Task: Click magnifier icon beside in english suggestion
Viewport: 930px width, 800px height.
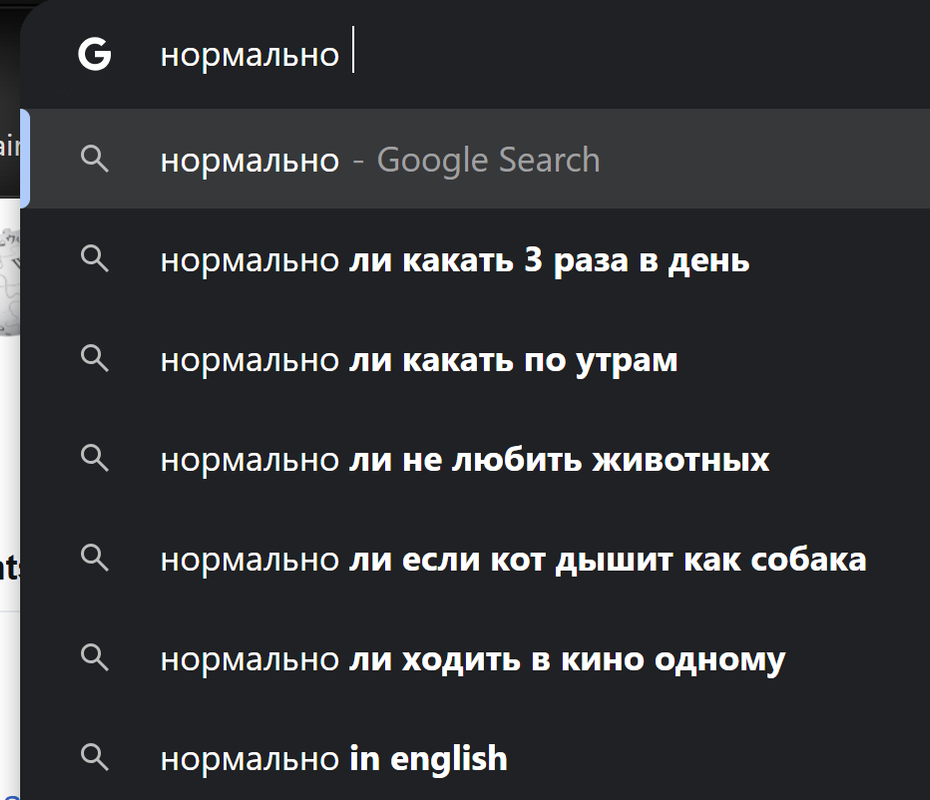Action: click(x=95, y=757)
